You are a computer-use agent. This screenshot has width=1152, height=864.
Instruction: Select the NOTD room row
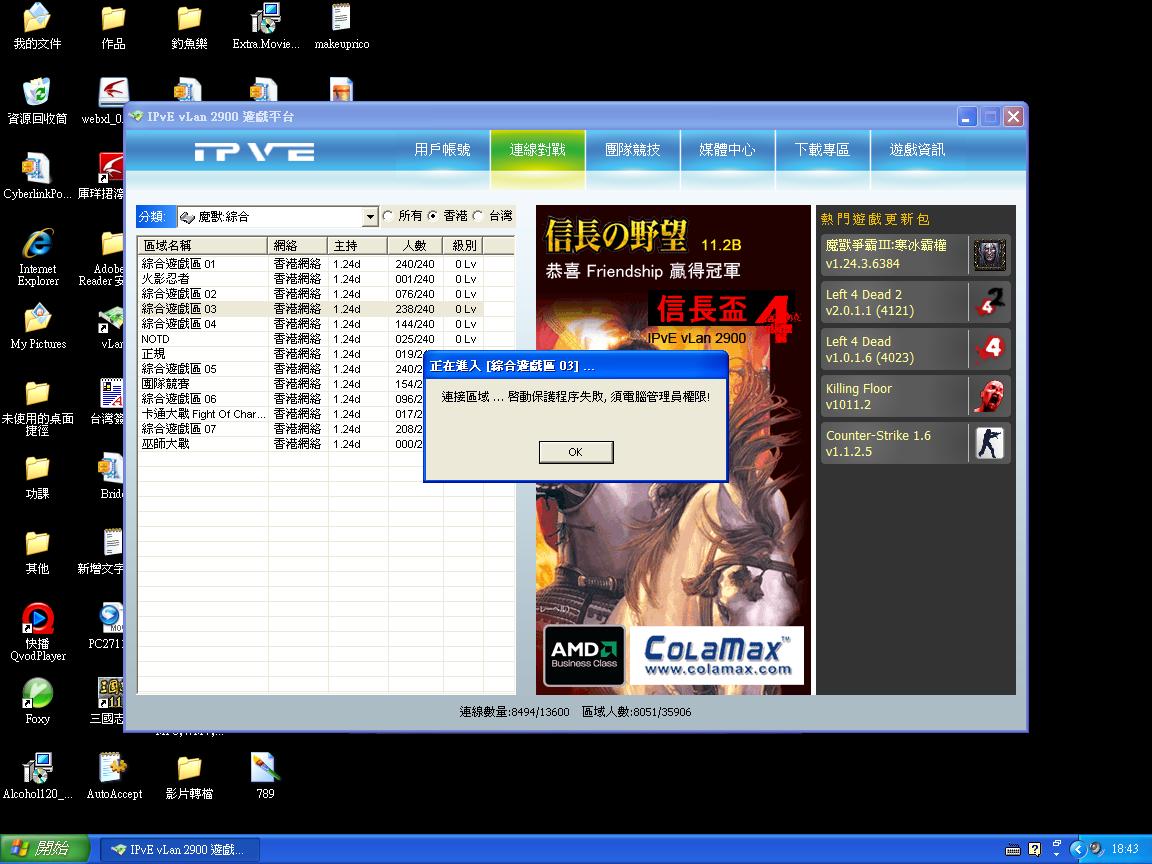(x=325, y=339)
